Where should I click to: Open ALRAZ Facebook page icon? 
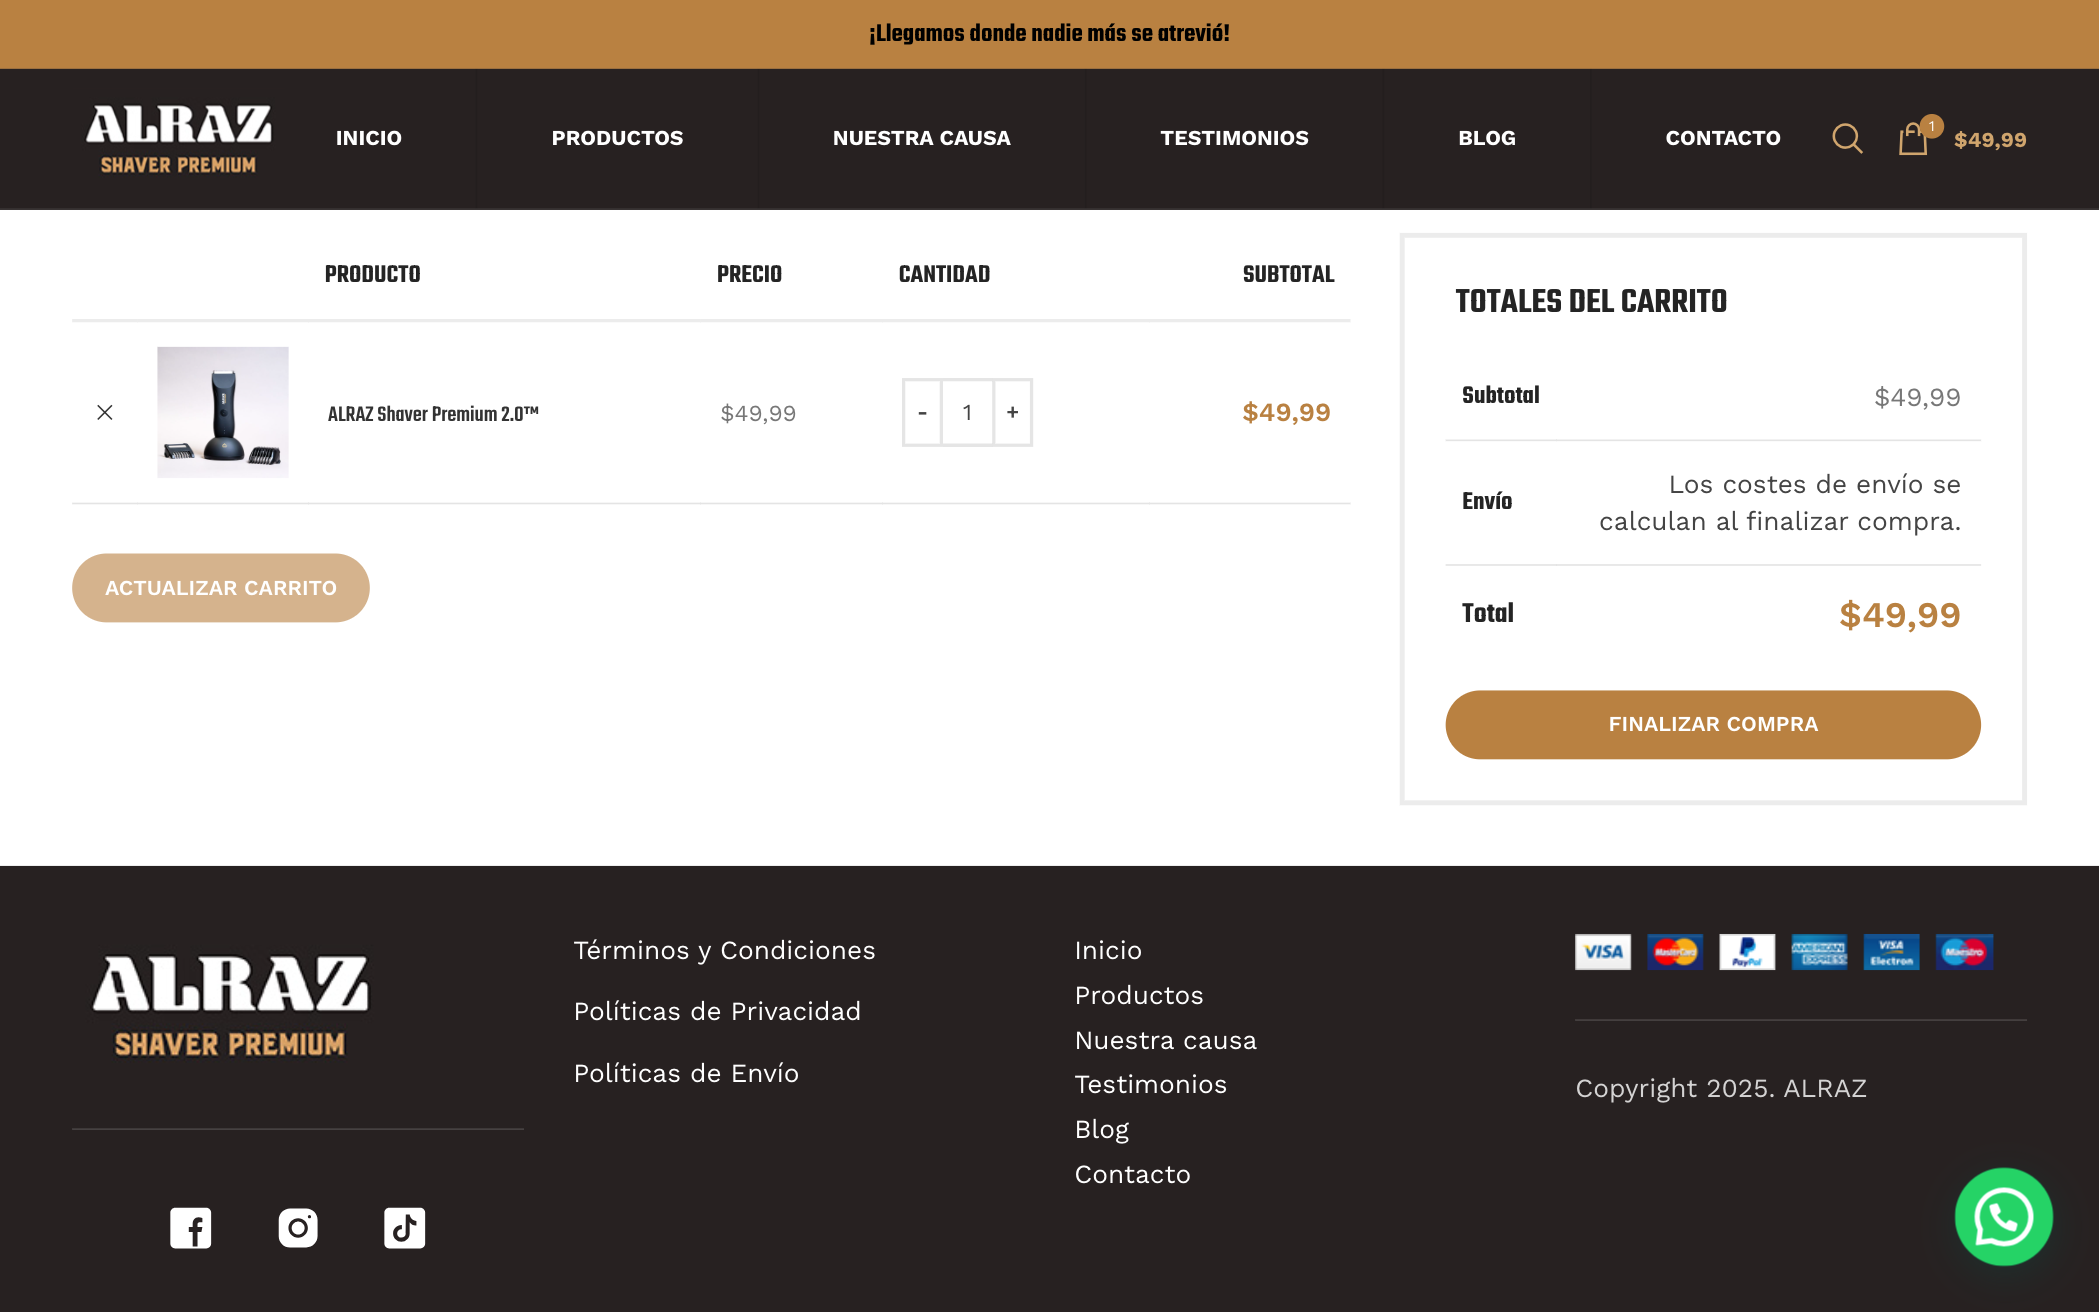coord(190,1228)
